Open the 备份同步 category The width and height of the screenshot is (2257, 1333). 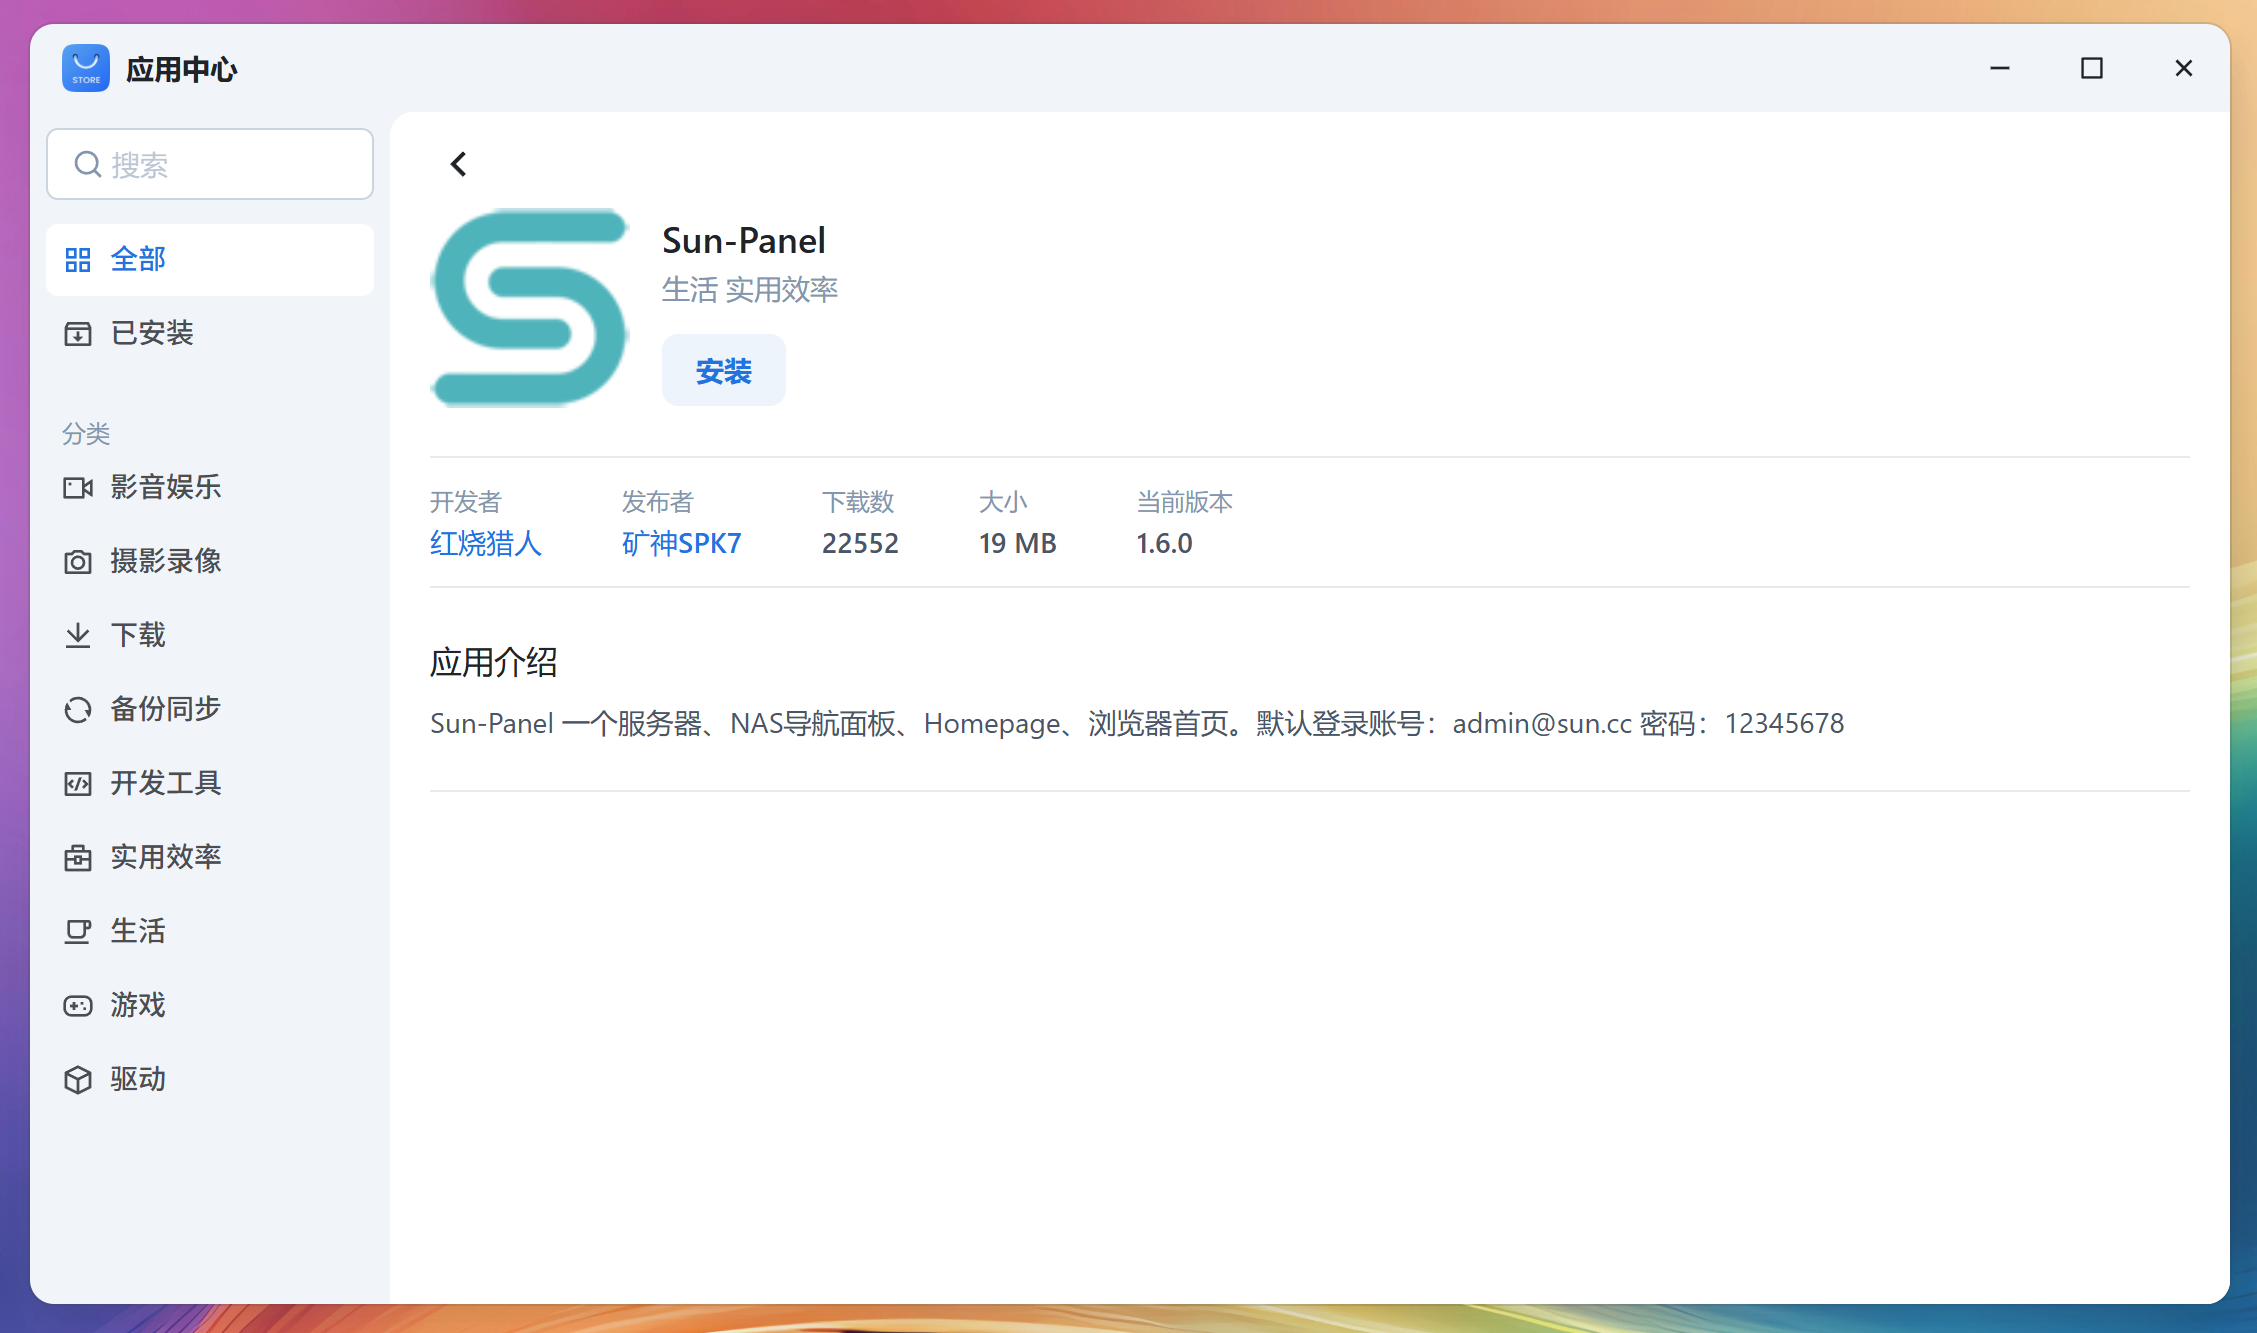click(x=164, y=709)
